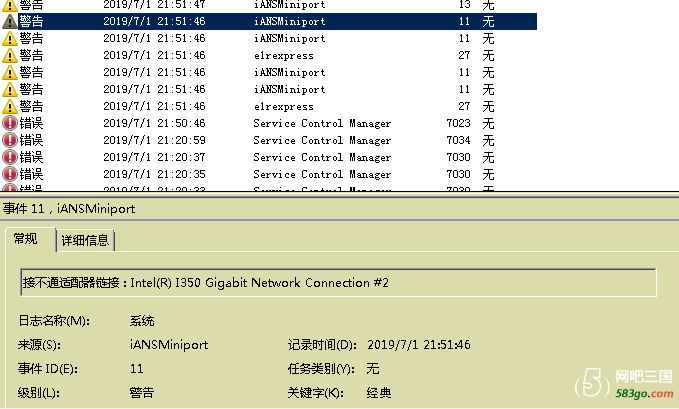Click the 583go.com watermark link
Screen dimensions: 679x409
tap(644, 393)
